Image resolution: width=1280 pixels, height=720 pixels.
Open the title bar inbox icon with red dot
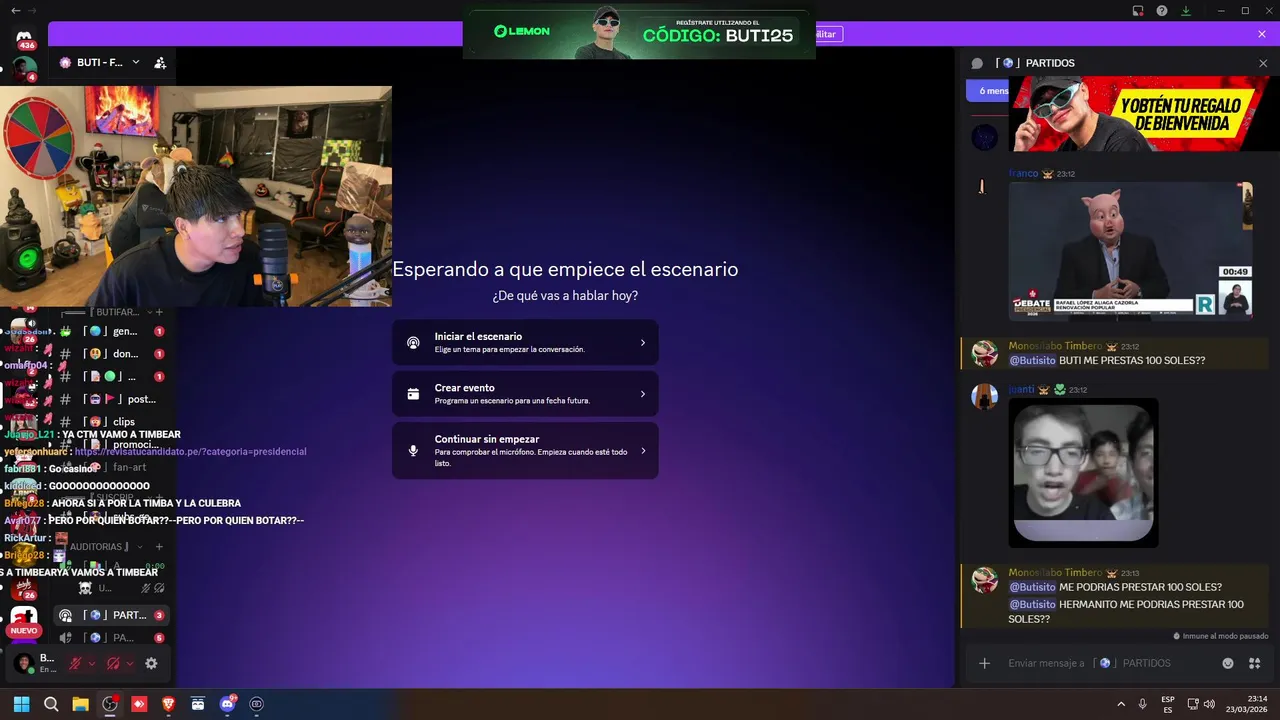pos(1138,11)
